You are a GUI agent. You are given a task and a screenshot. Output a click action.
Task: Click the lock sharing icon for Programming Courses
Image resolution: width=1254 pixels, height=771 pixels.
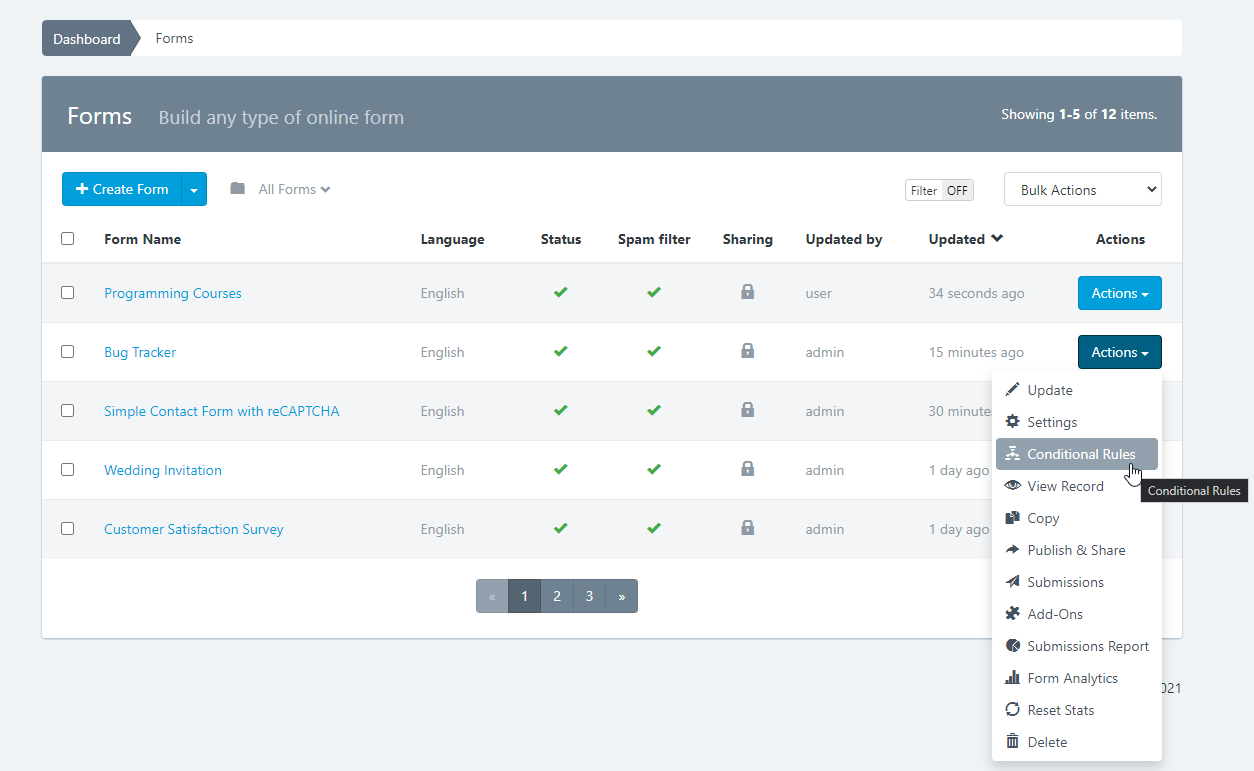(x=747, y=292)
